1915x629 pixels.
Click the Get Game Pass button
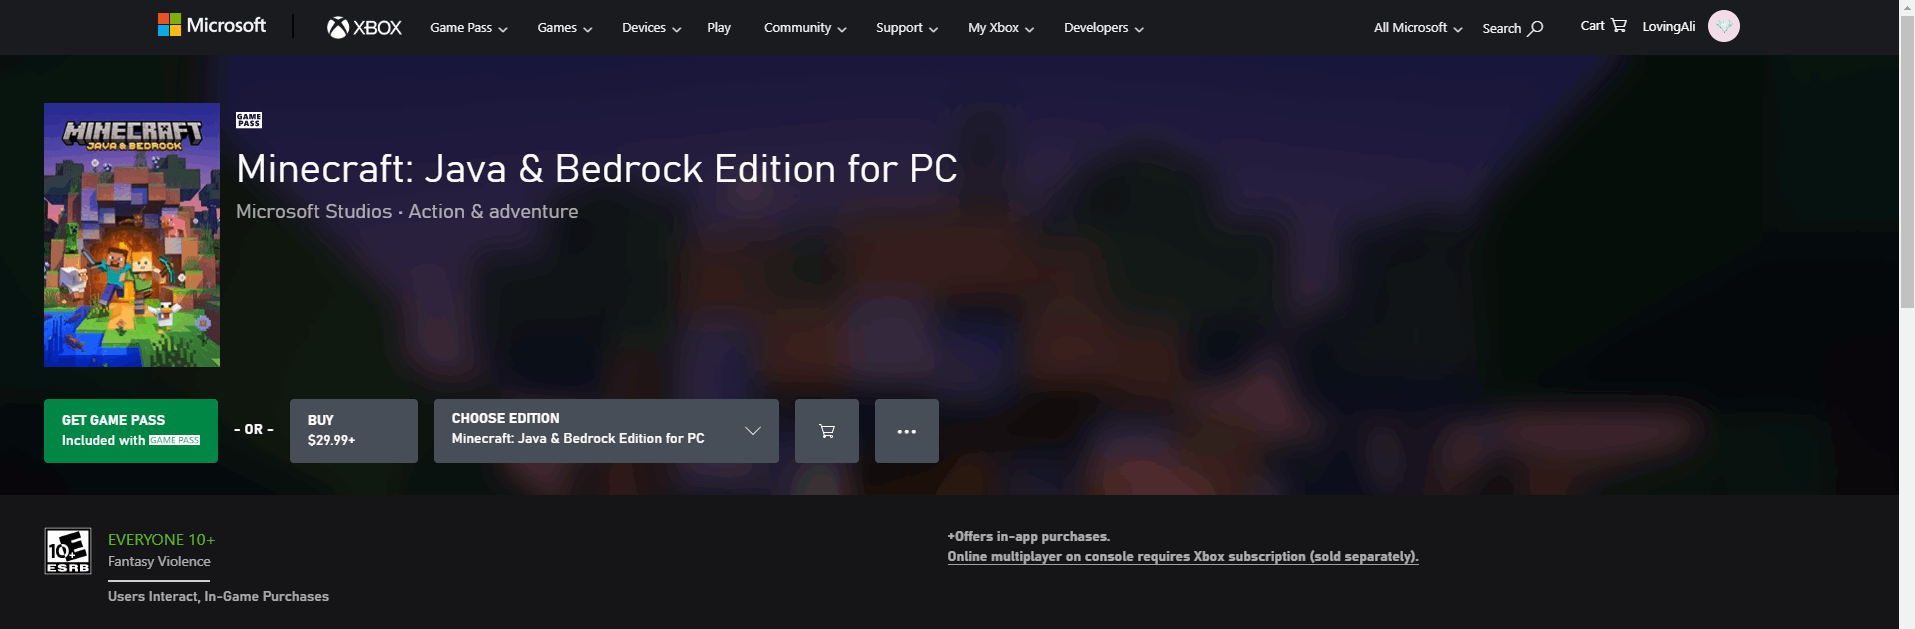click(131, 431)
